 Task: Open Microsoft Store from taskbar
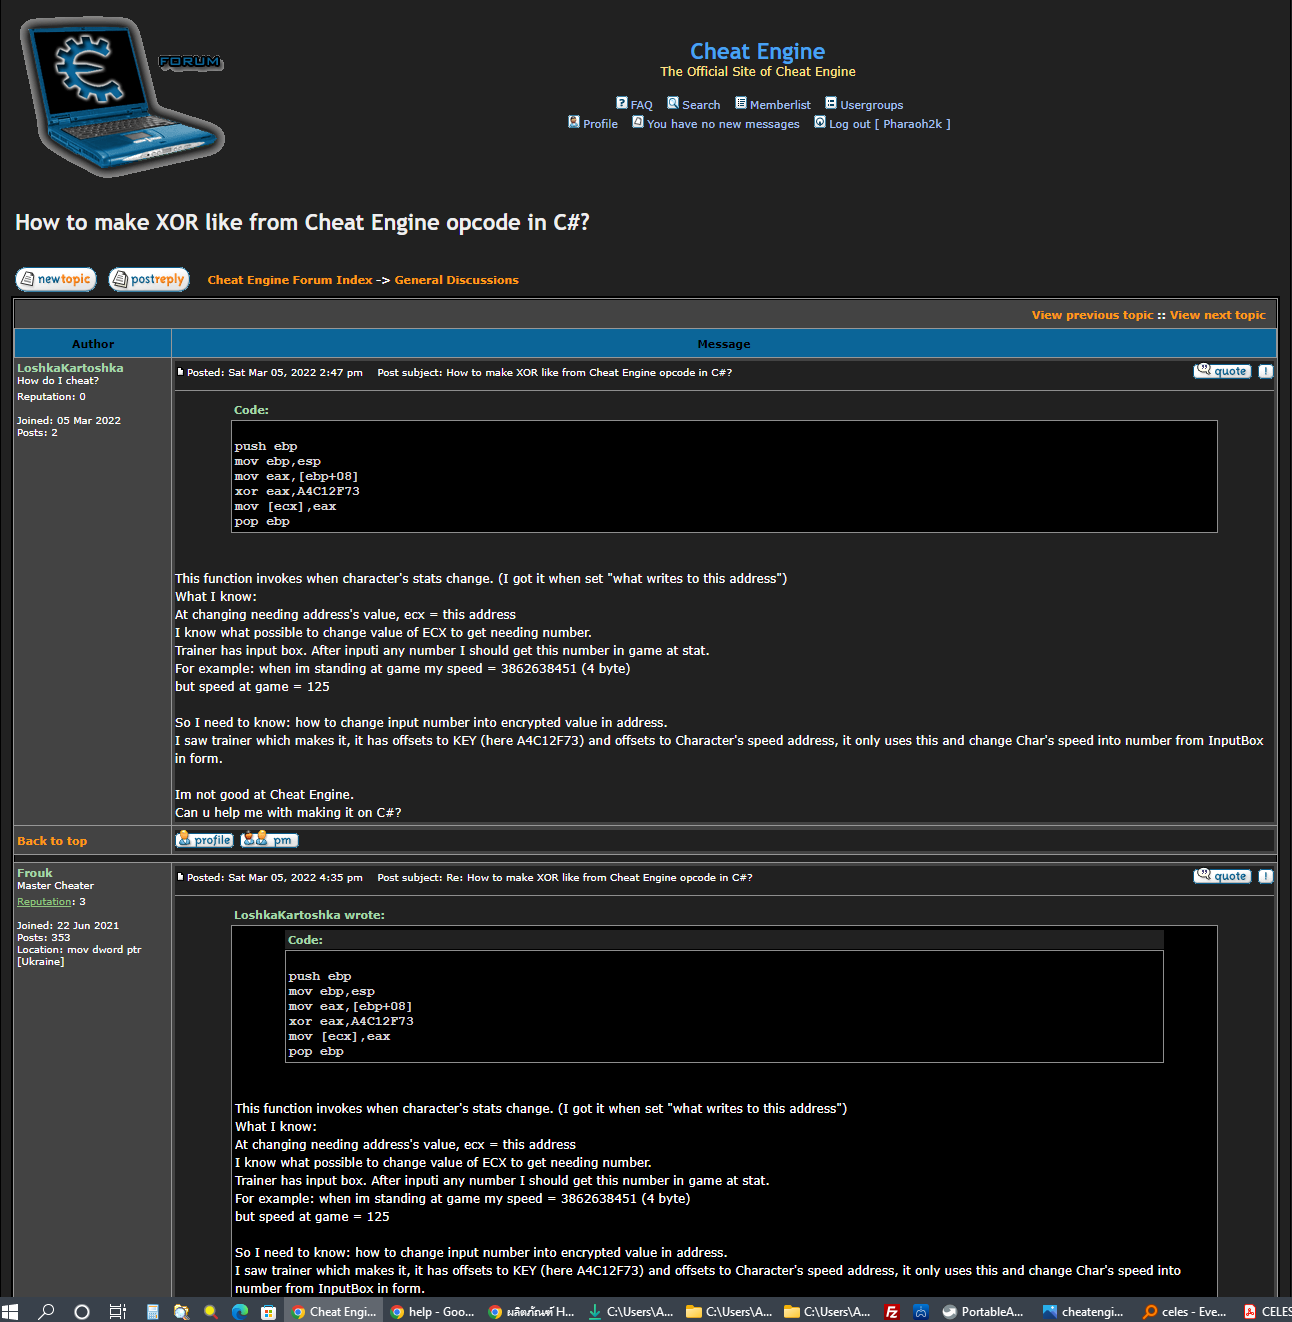click(x=269, y=1311)
